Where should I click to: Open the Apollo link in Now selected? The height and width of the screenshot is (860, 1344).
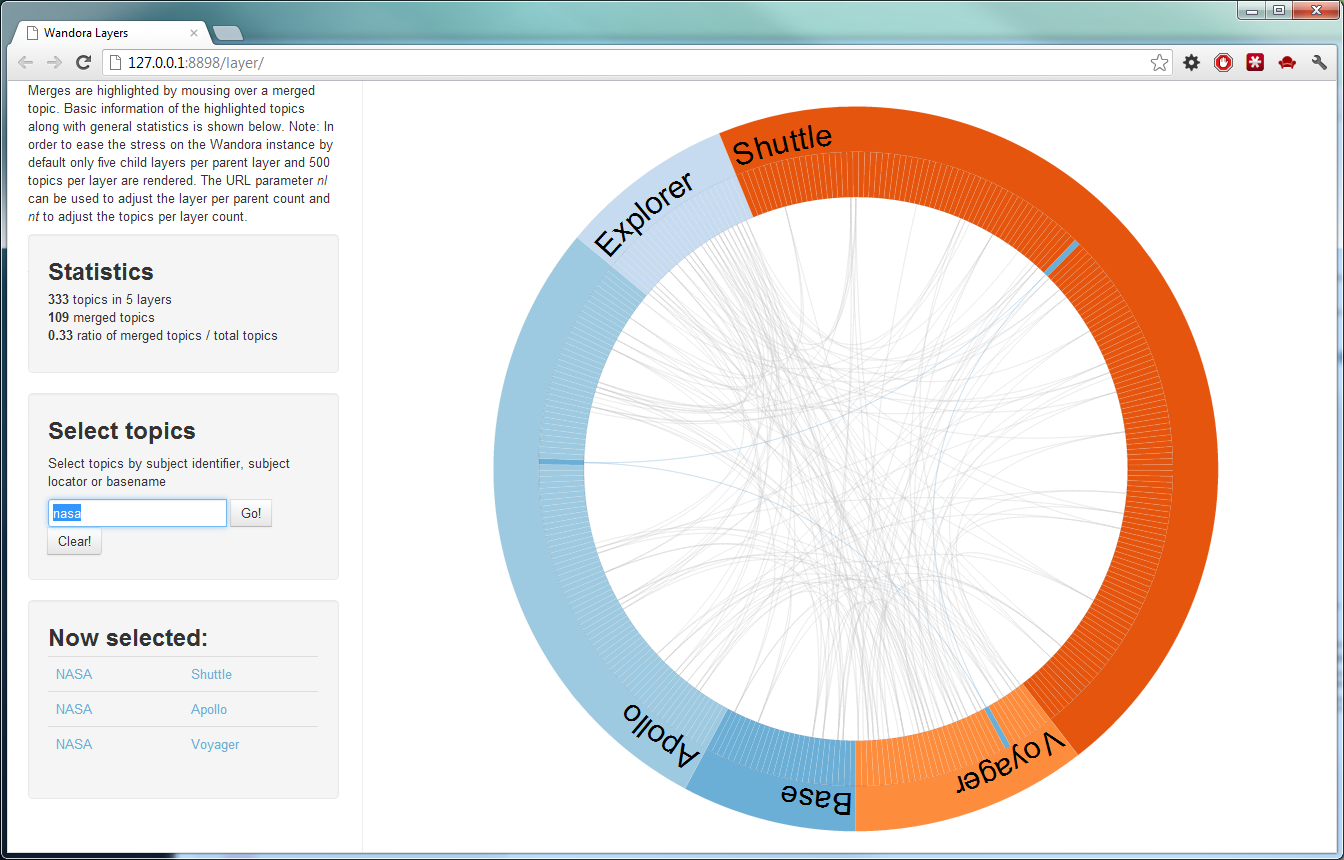[x=209, y=709]
